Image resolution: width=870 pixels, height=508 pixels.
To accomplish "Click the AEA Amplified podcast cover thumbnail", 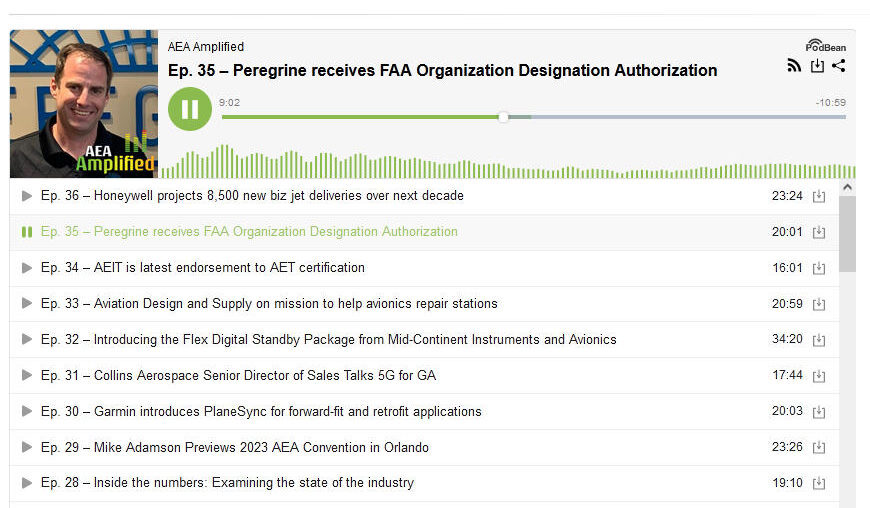I will point(84,104).
